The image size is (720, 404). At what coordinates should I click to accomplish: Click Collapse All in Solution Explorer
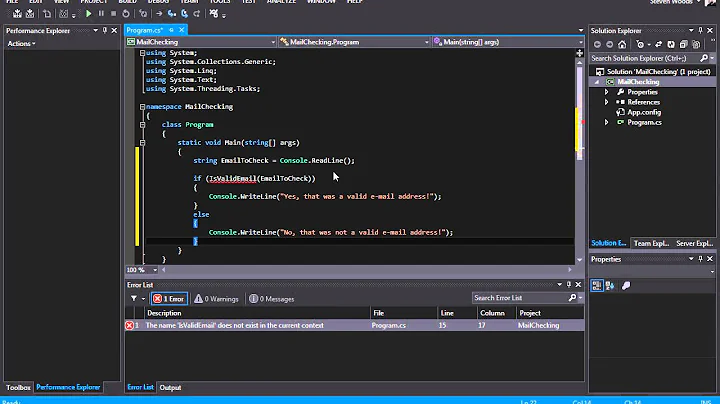(683, 45)
